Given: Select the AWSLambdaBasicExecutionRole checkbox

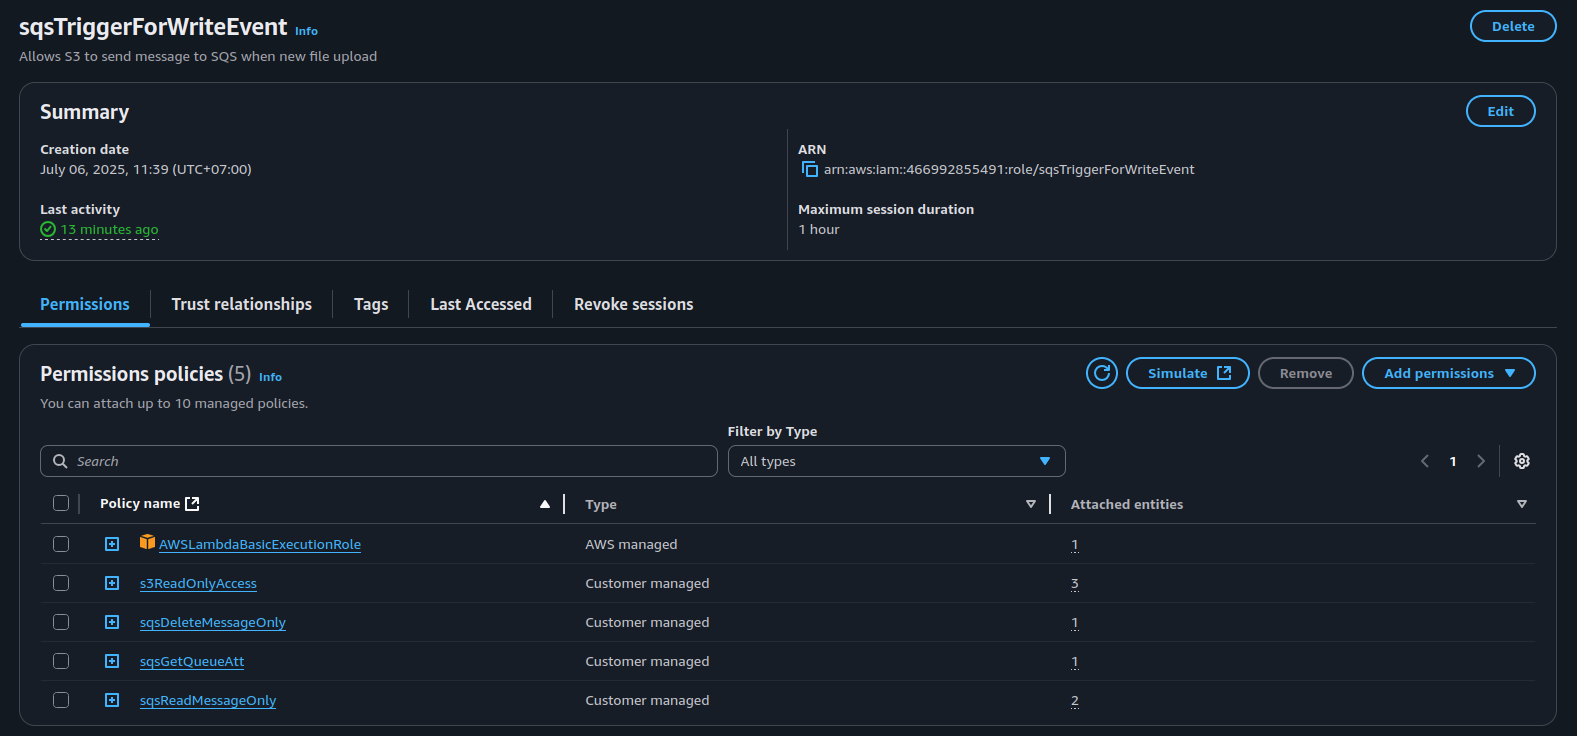Looking at the screenshot, I should 61,544.
